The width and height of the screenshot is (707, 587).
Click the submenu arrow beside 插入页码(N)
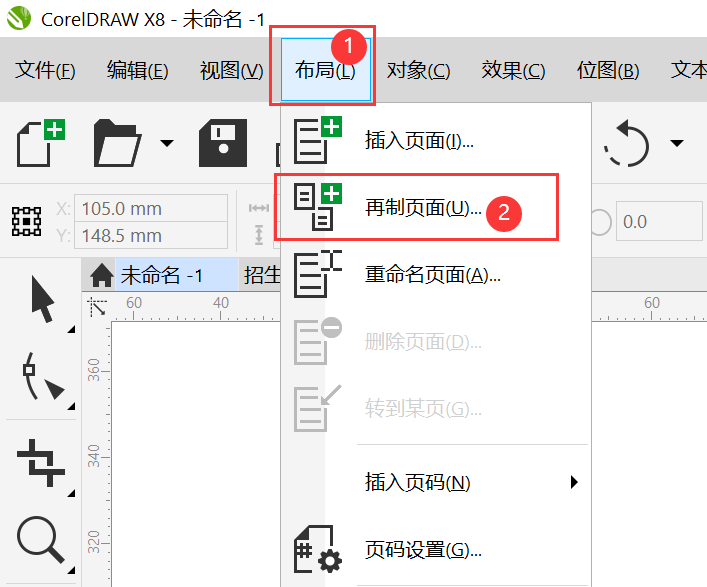coord(574,482)
